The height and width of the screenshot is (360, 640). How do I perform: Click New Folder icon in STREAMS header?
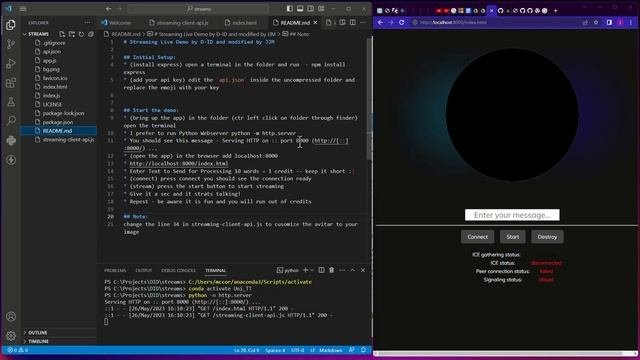click(x=72, y=34)
